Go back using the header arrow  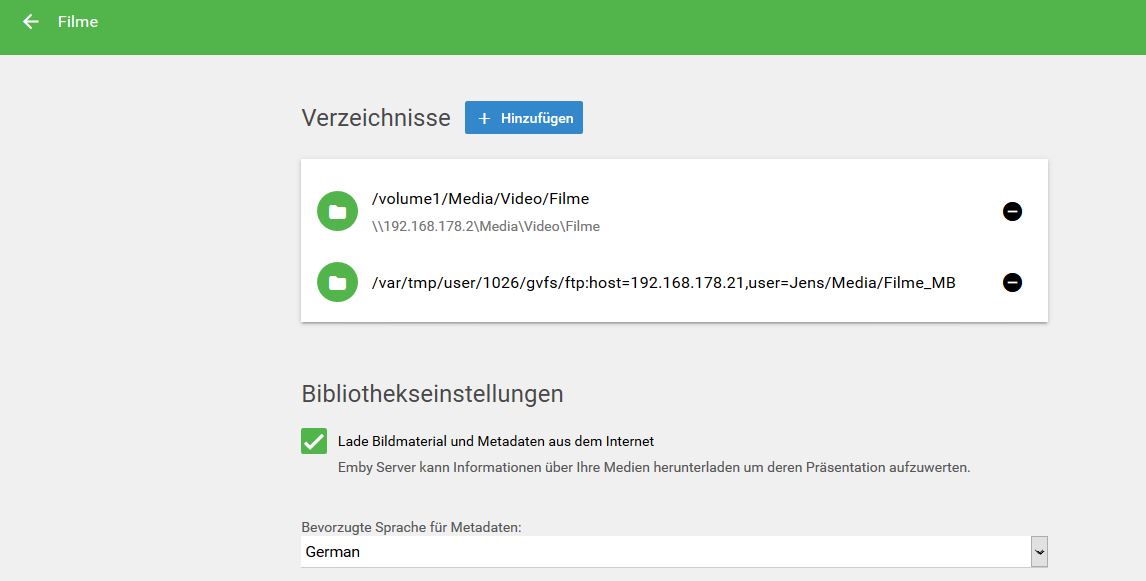click(x=31, y=22)
